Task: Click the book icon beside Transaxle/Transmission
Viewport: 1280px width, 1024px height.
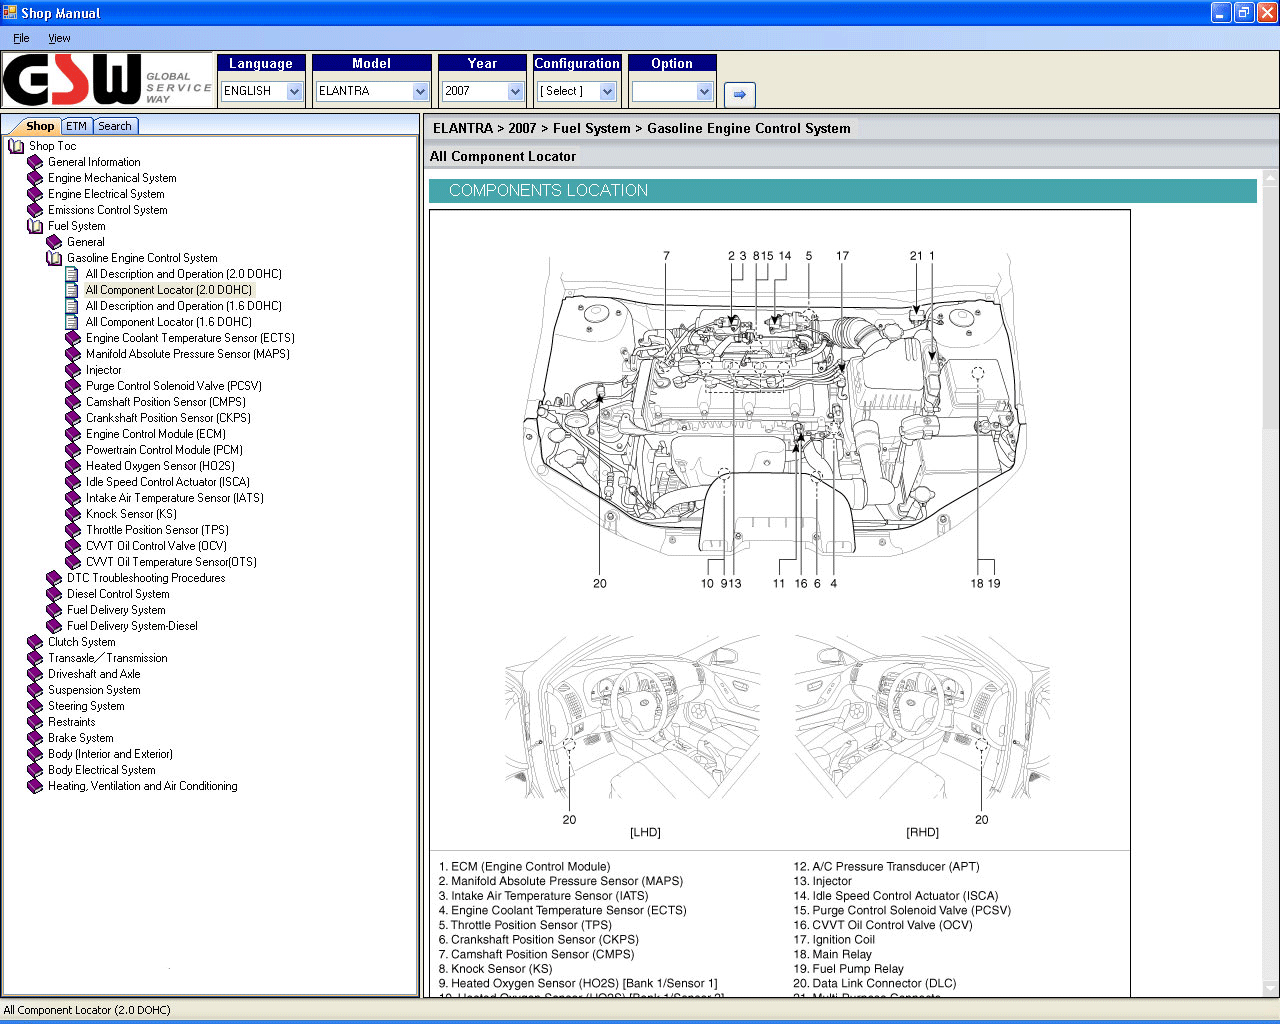Action: (35, 658)
